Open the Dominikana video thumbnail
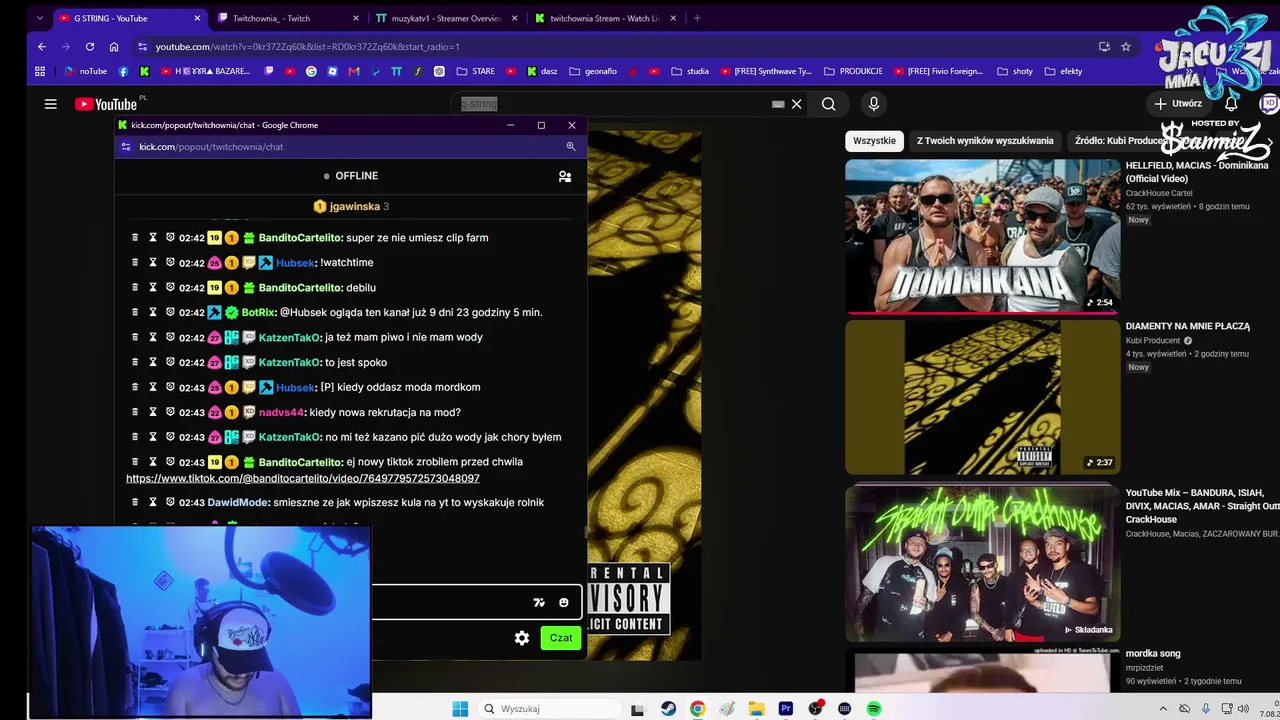 [983, 236]
